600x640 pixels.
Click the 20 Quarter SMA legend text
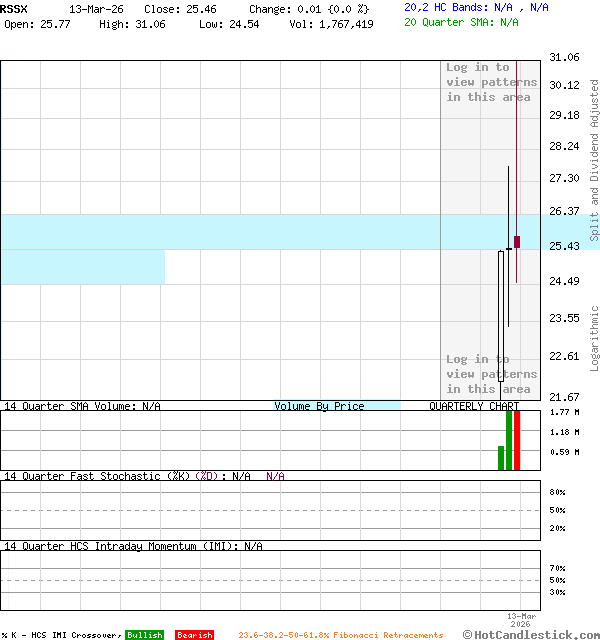pos(461,22)
